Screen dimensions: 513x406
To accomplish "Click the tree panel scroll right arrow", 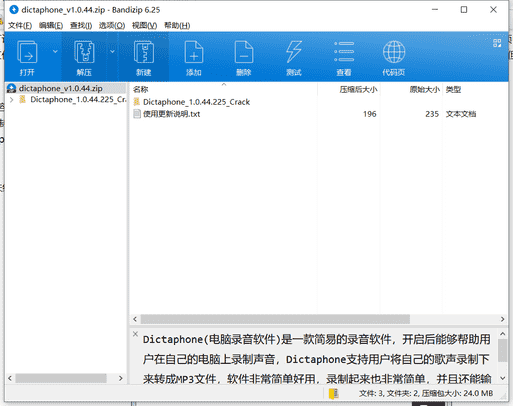I will [x=121, y=378].
